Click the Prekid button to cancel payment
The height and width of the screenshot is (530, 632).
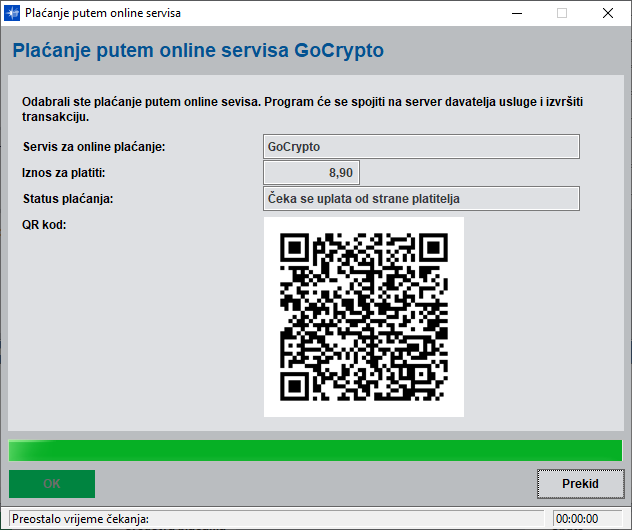[580, 484]
